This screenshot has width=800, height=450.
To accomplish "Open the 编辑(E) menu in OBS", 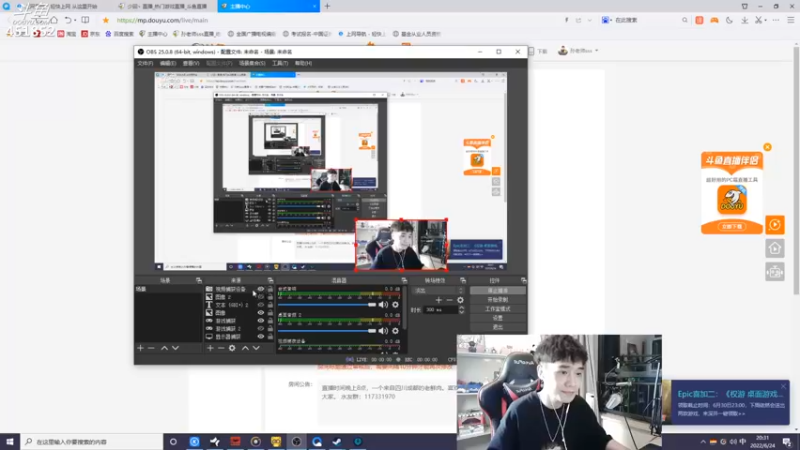I will 168,63.
